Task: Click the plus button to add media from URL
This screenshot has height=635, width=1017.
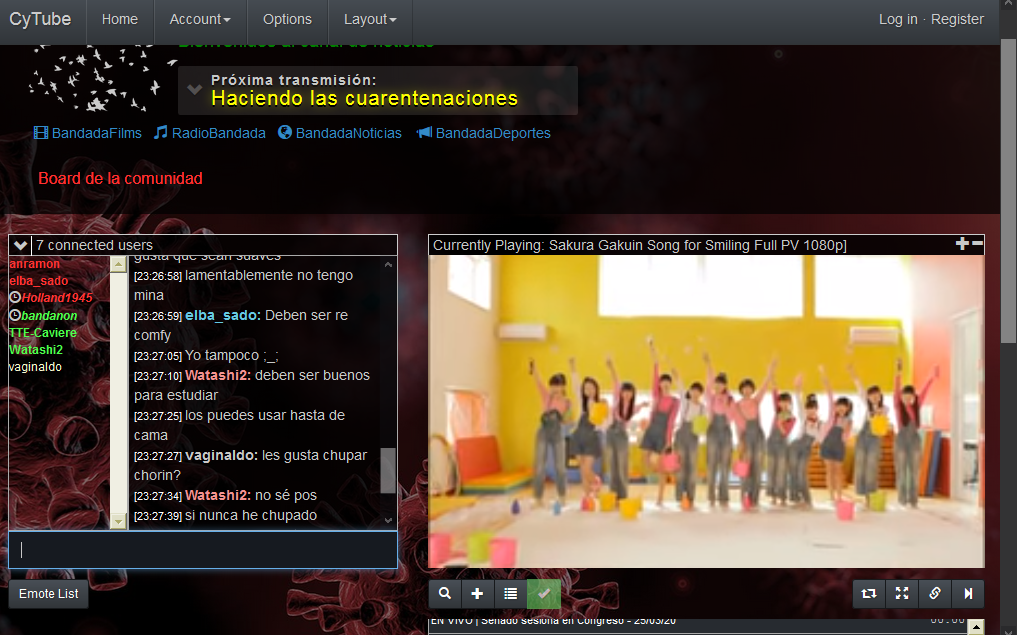Action: (477, 593)
